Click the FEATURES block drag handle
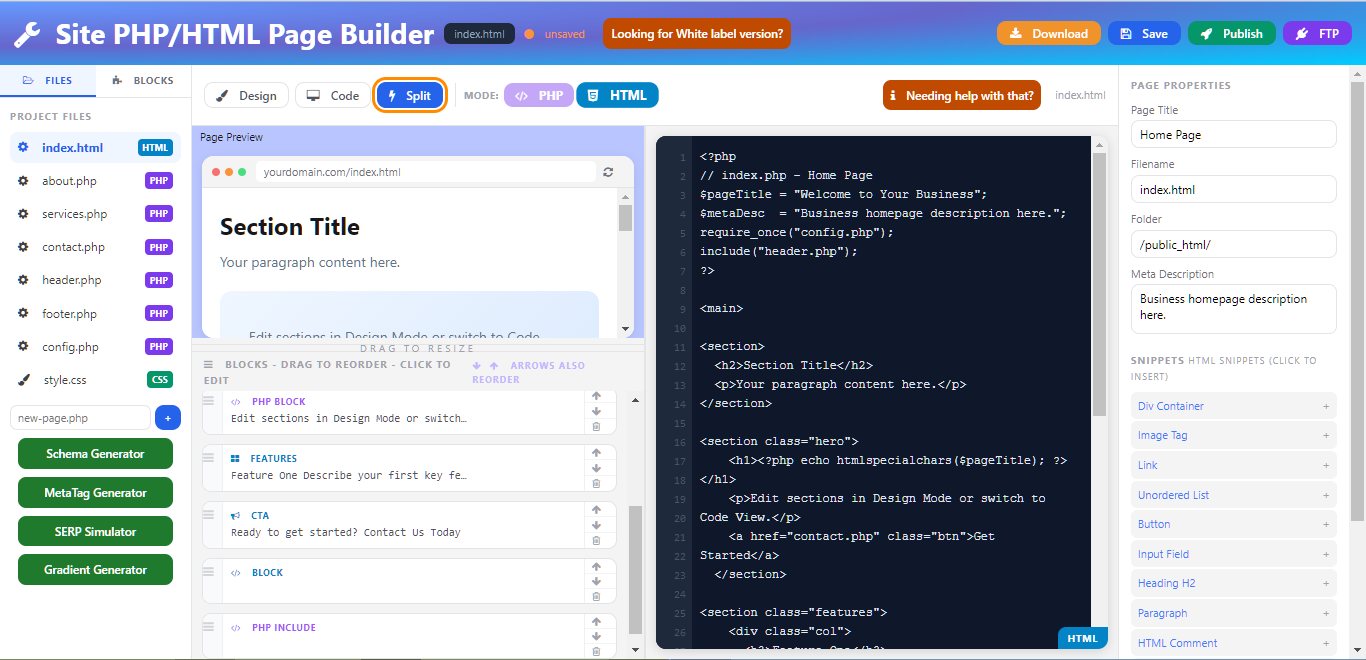This screenshot has width=1366, height=660. coord(209,457)
